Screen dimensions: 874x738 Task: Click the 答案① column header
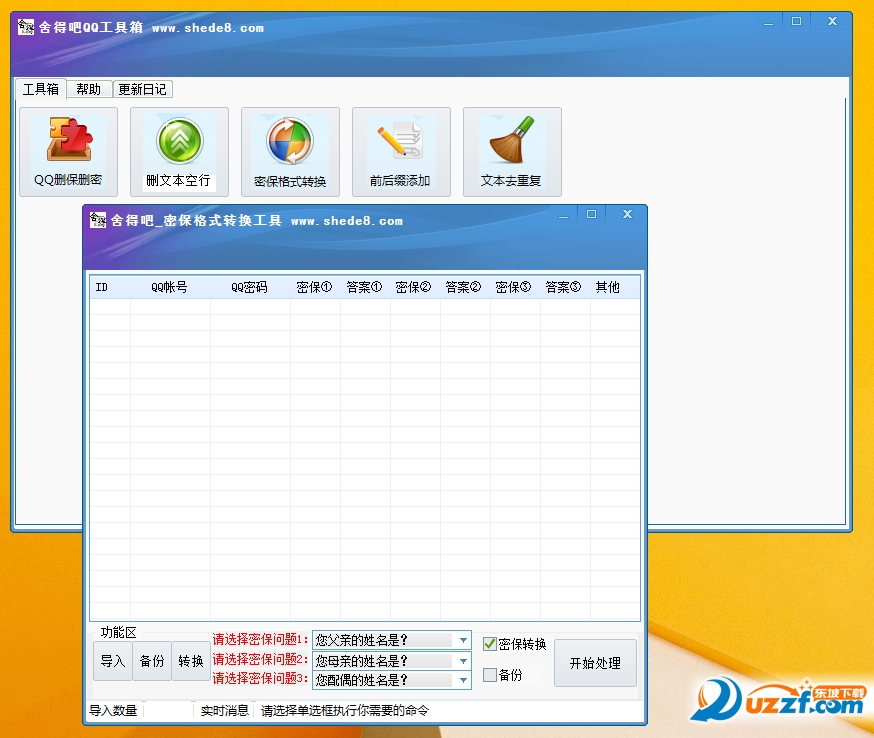click(365, 287)
